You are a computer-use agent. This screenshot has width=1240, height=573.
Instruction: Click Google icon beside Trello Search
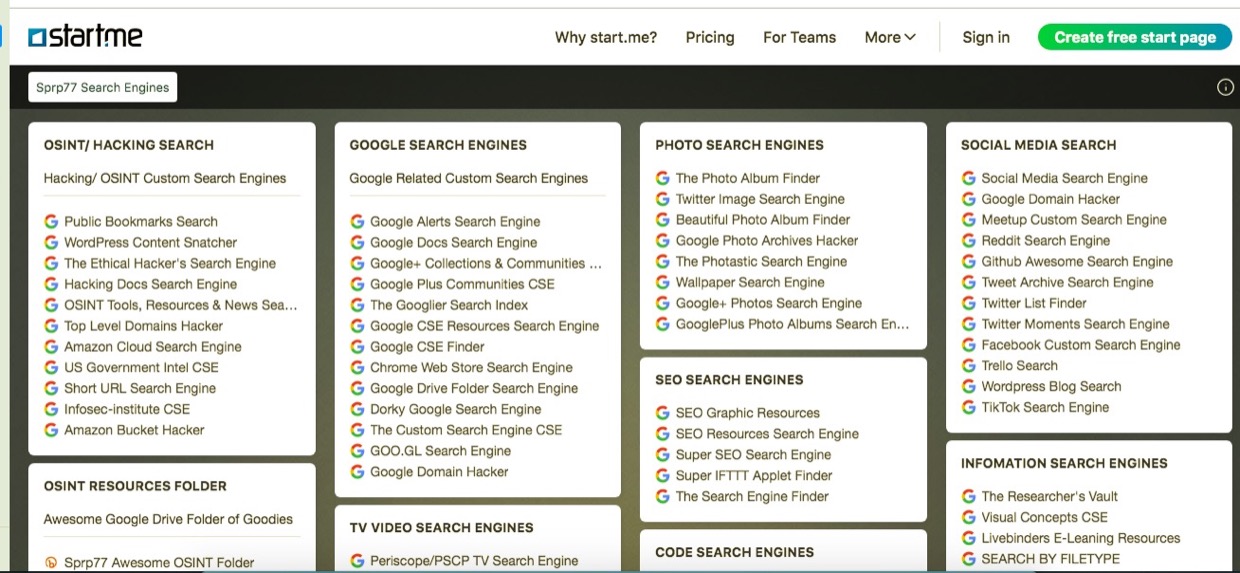click(968, 366)
